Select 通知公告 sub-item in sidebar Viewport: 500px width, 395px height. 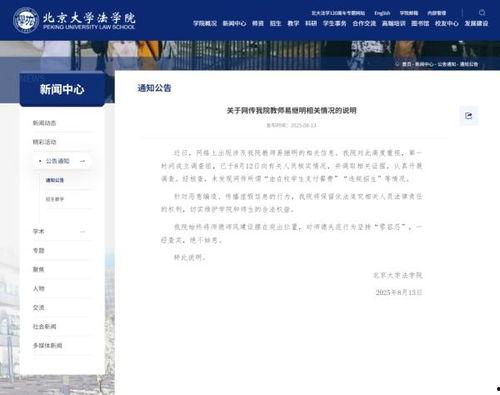[55, 180]
